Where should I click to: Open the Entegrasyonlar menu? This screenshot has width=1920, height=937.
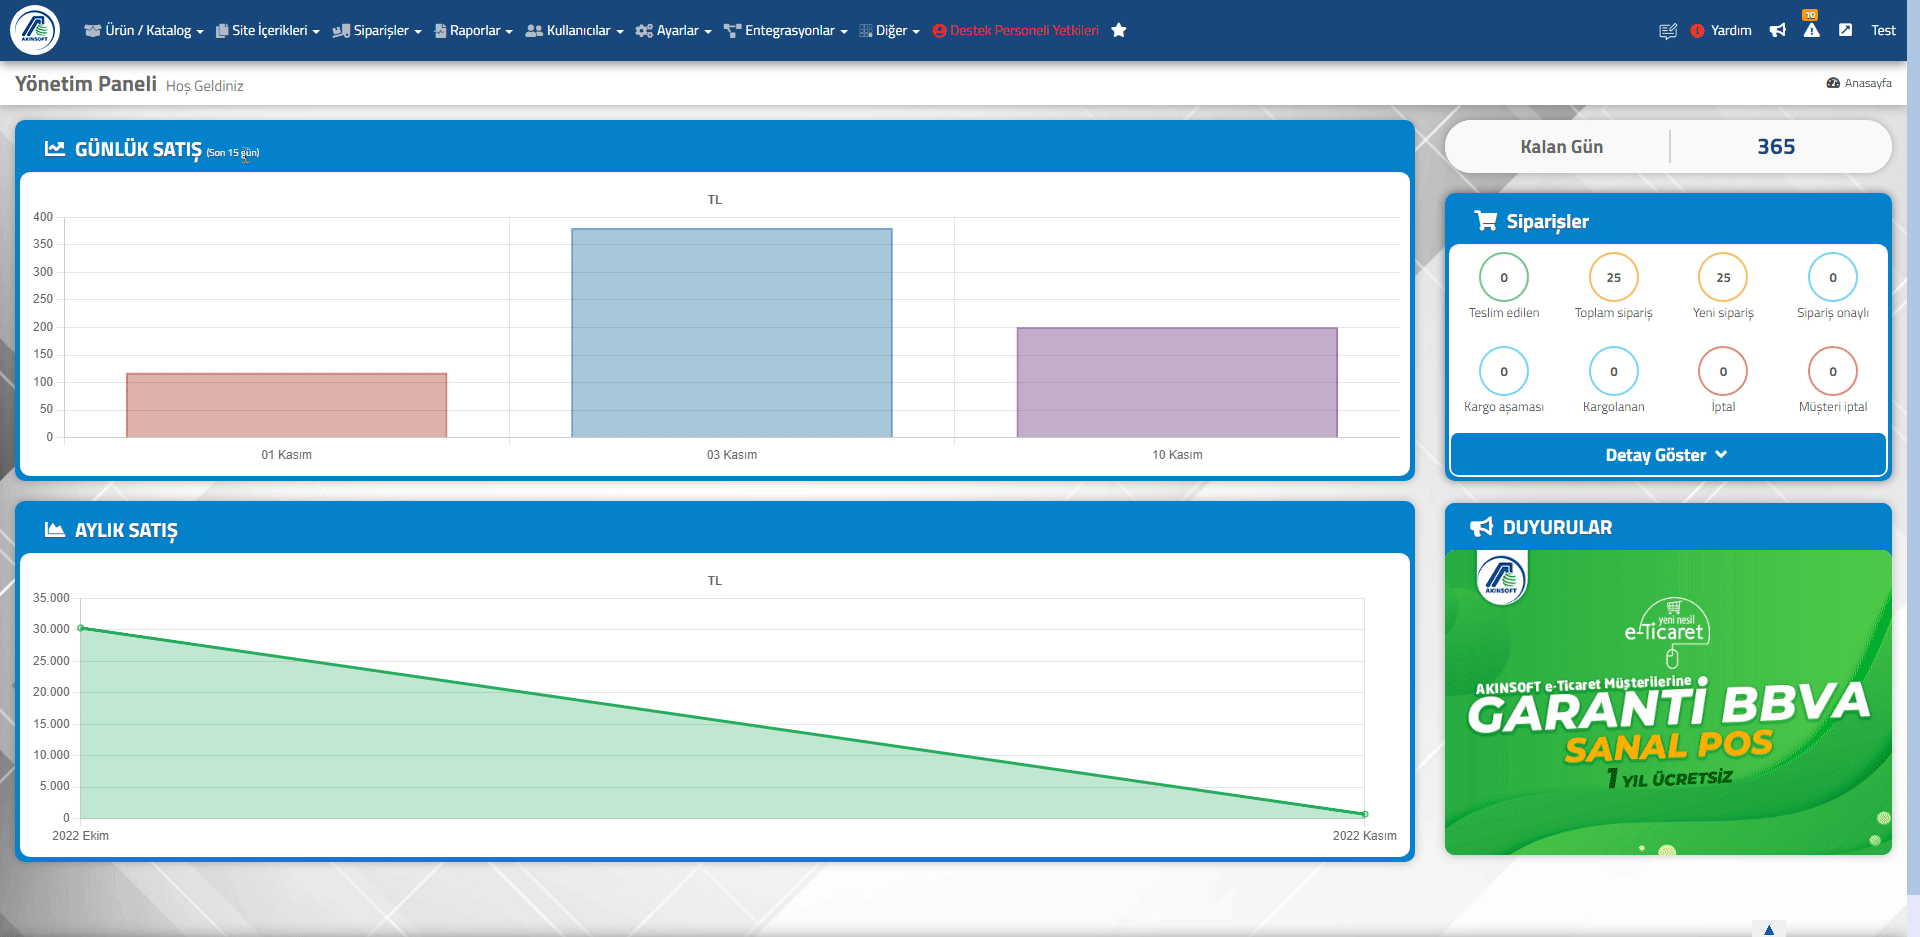(x=786, y=31)
